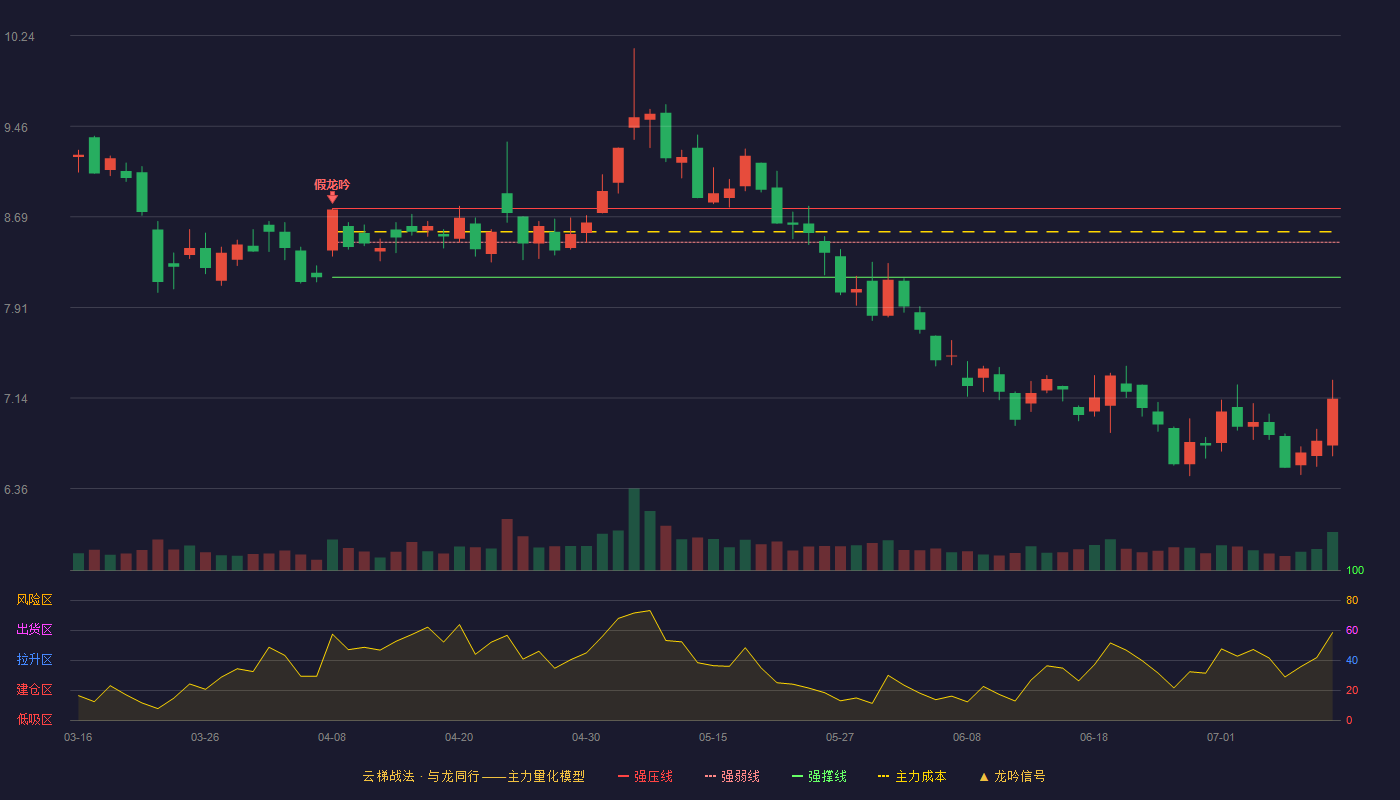Click the 低吸区 zone label
This screenshot has height=800, width=1400.
click(x=34, y=719)
